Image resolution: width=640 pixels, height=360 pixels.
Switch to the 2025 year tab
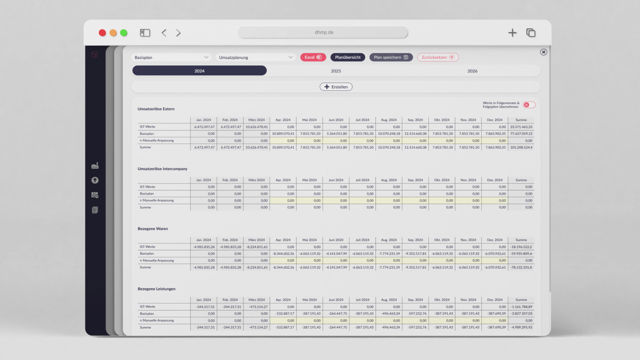pyautogui.click(x=336, y=71)
